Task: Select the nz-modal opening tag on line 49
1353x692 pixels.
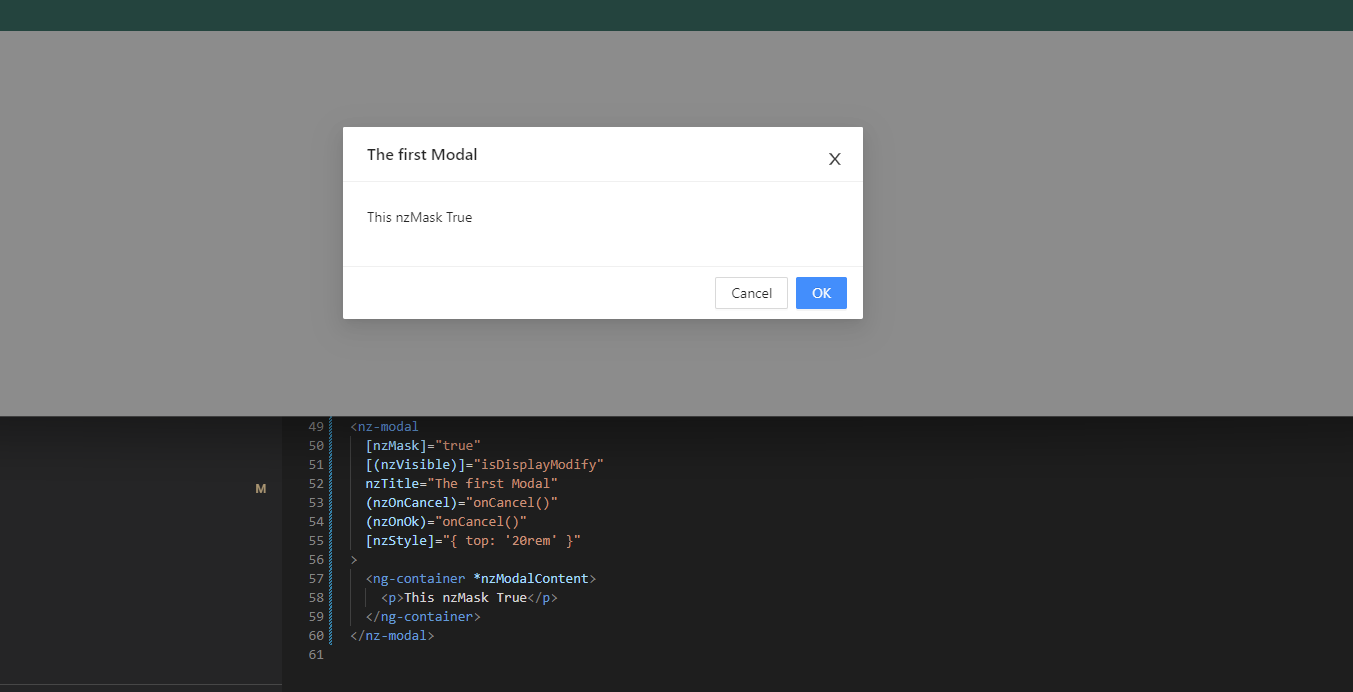Action: click(384, 426)
